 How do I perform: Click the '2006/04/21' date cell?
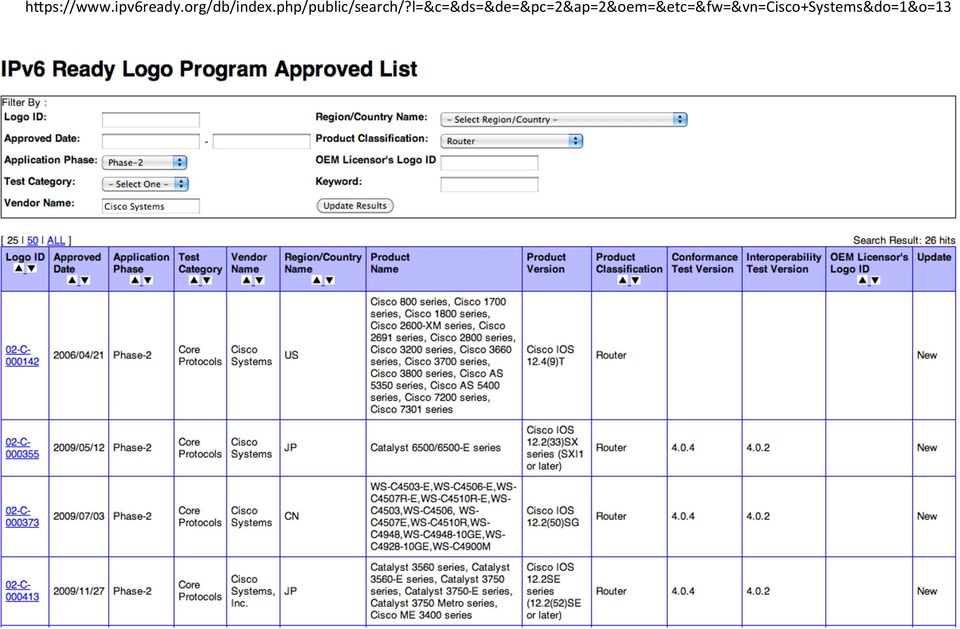coord(78,355)
